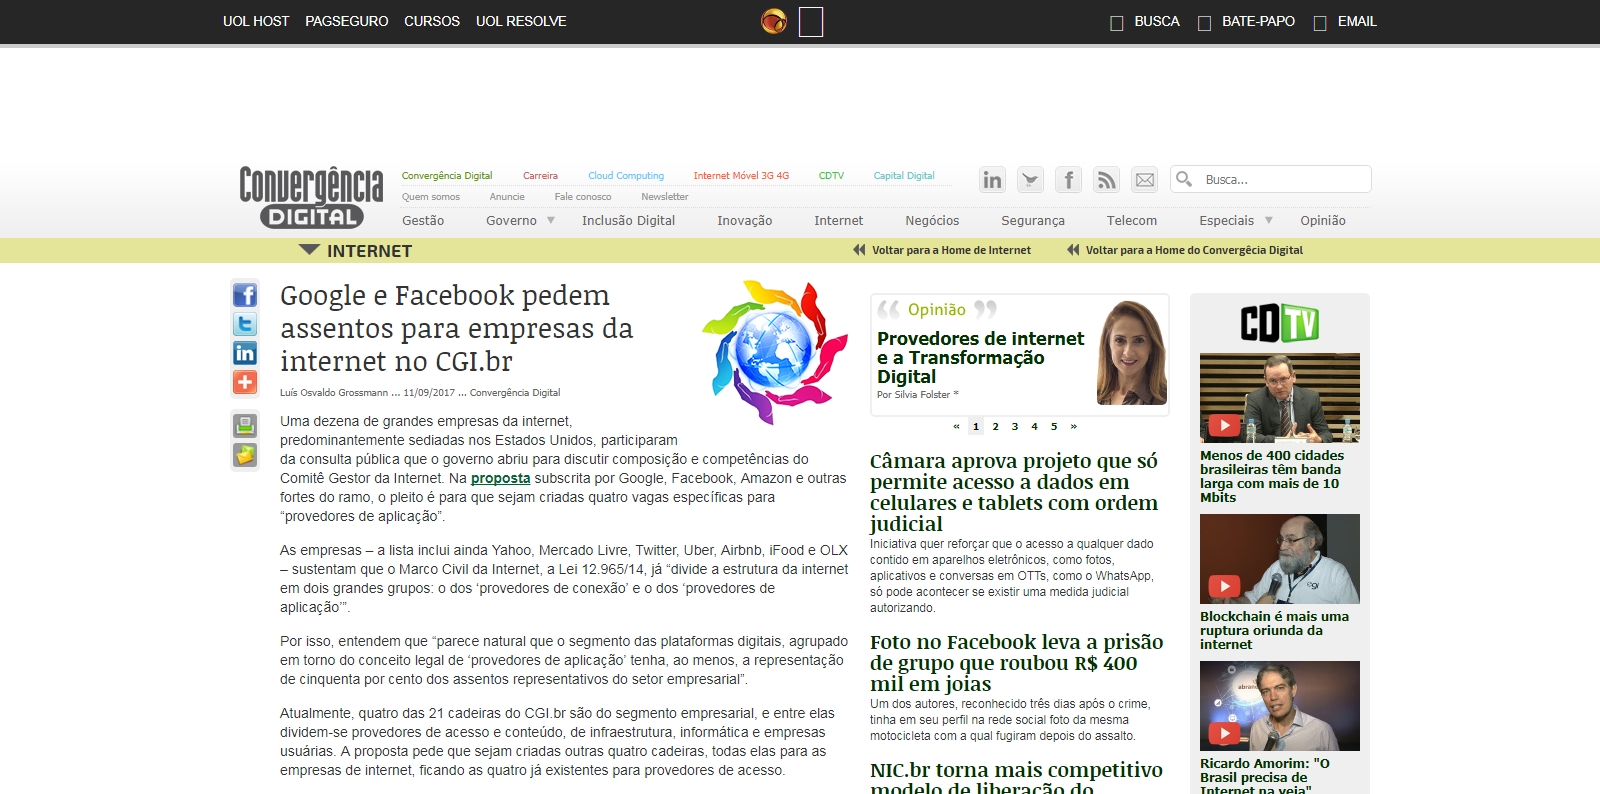1600x794 pixels.
Task: Click previous page arrow in opinion pager
Action: [956, 426]
